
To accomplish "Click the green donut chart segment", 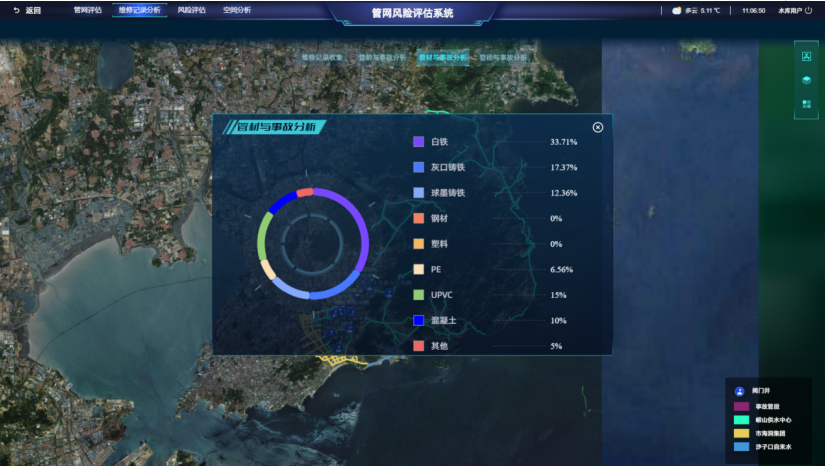I will pos(261,237).
